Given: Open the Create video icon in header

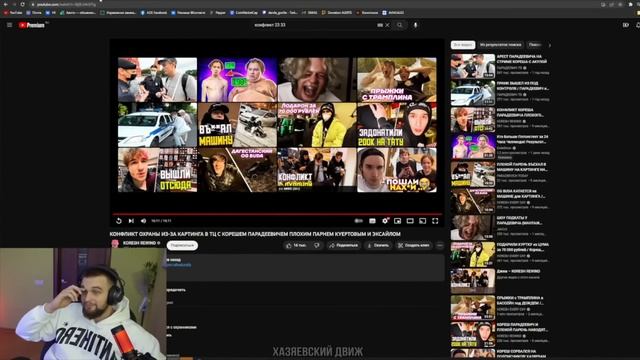Looking at the screenshot, I should (x=626, y=25).
